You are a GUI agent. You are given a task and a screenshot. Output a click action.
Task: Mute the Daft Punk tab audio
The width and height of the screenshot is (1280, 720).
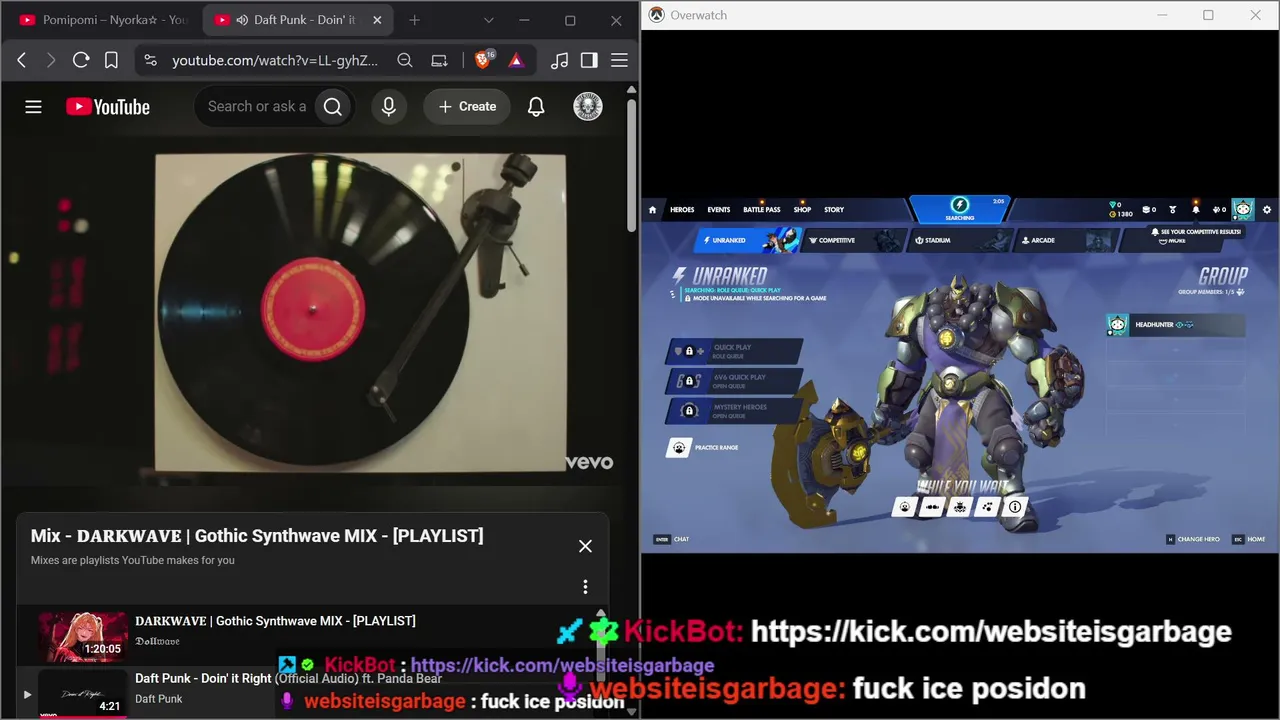click(243, 20)
